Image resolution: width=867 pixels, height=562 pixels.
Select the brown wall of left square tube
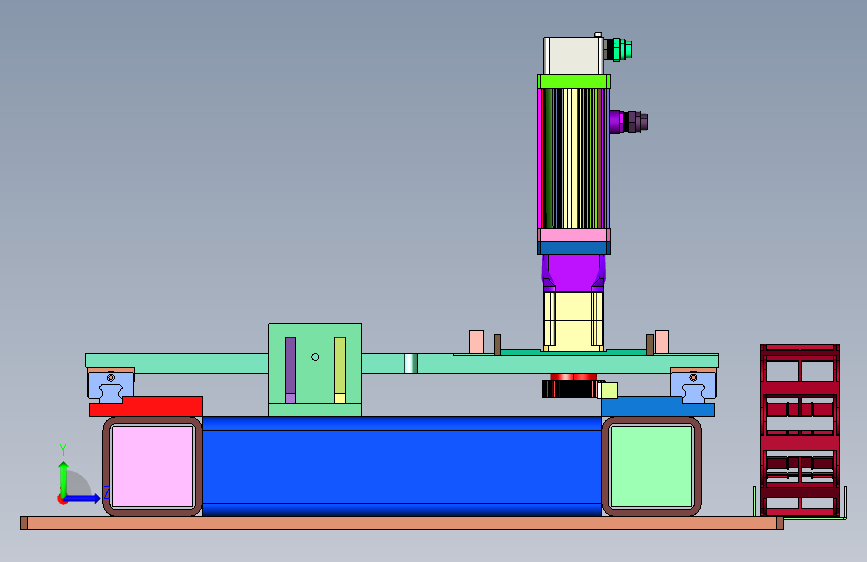pos(107,466)
